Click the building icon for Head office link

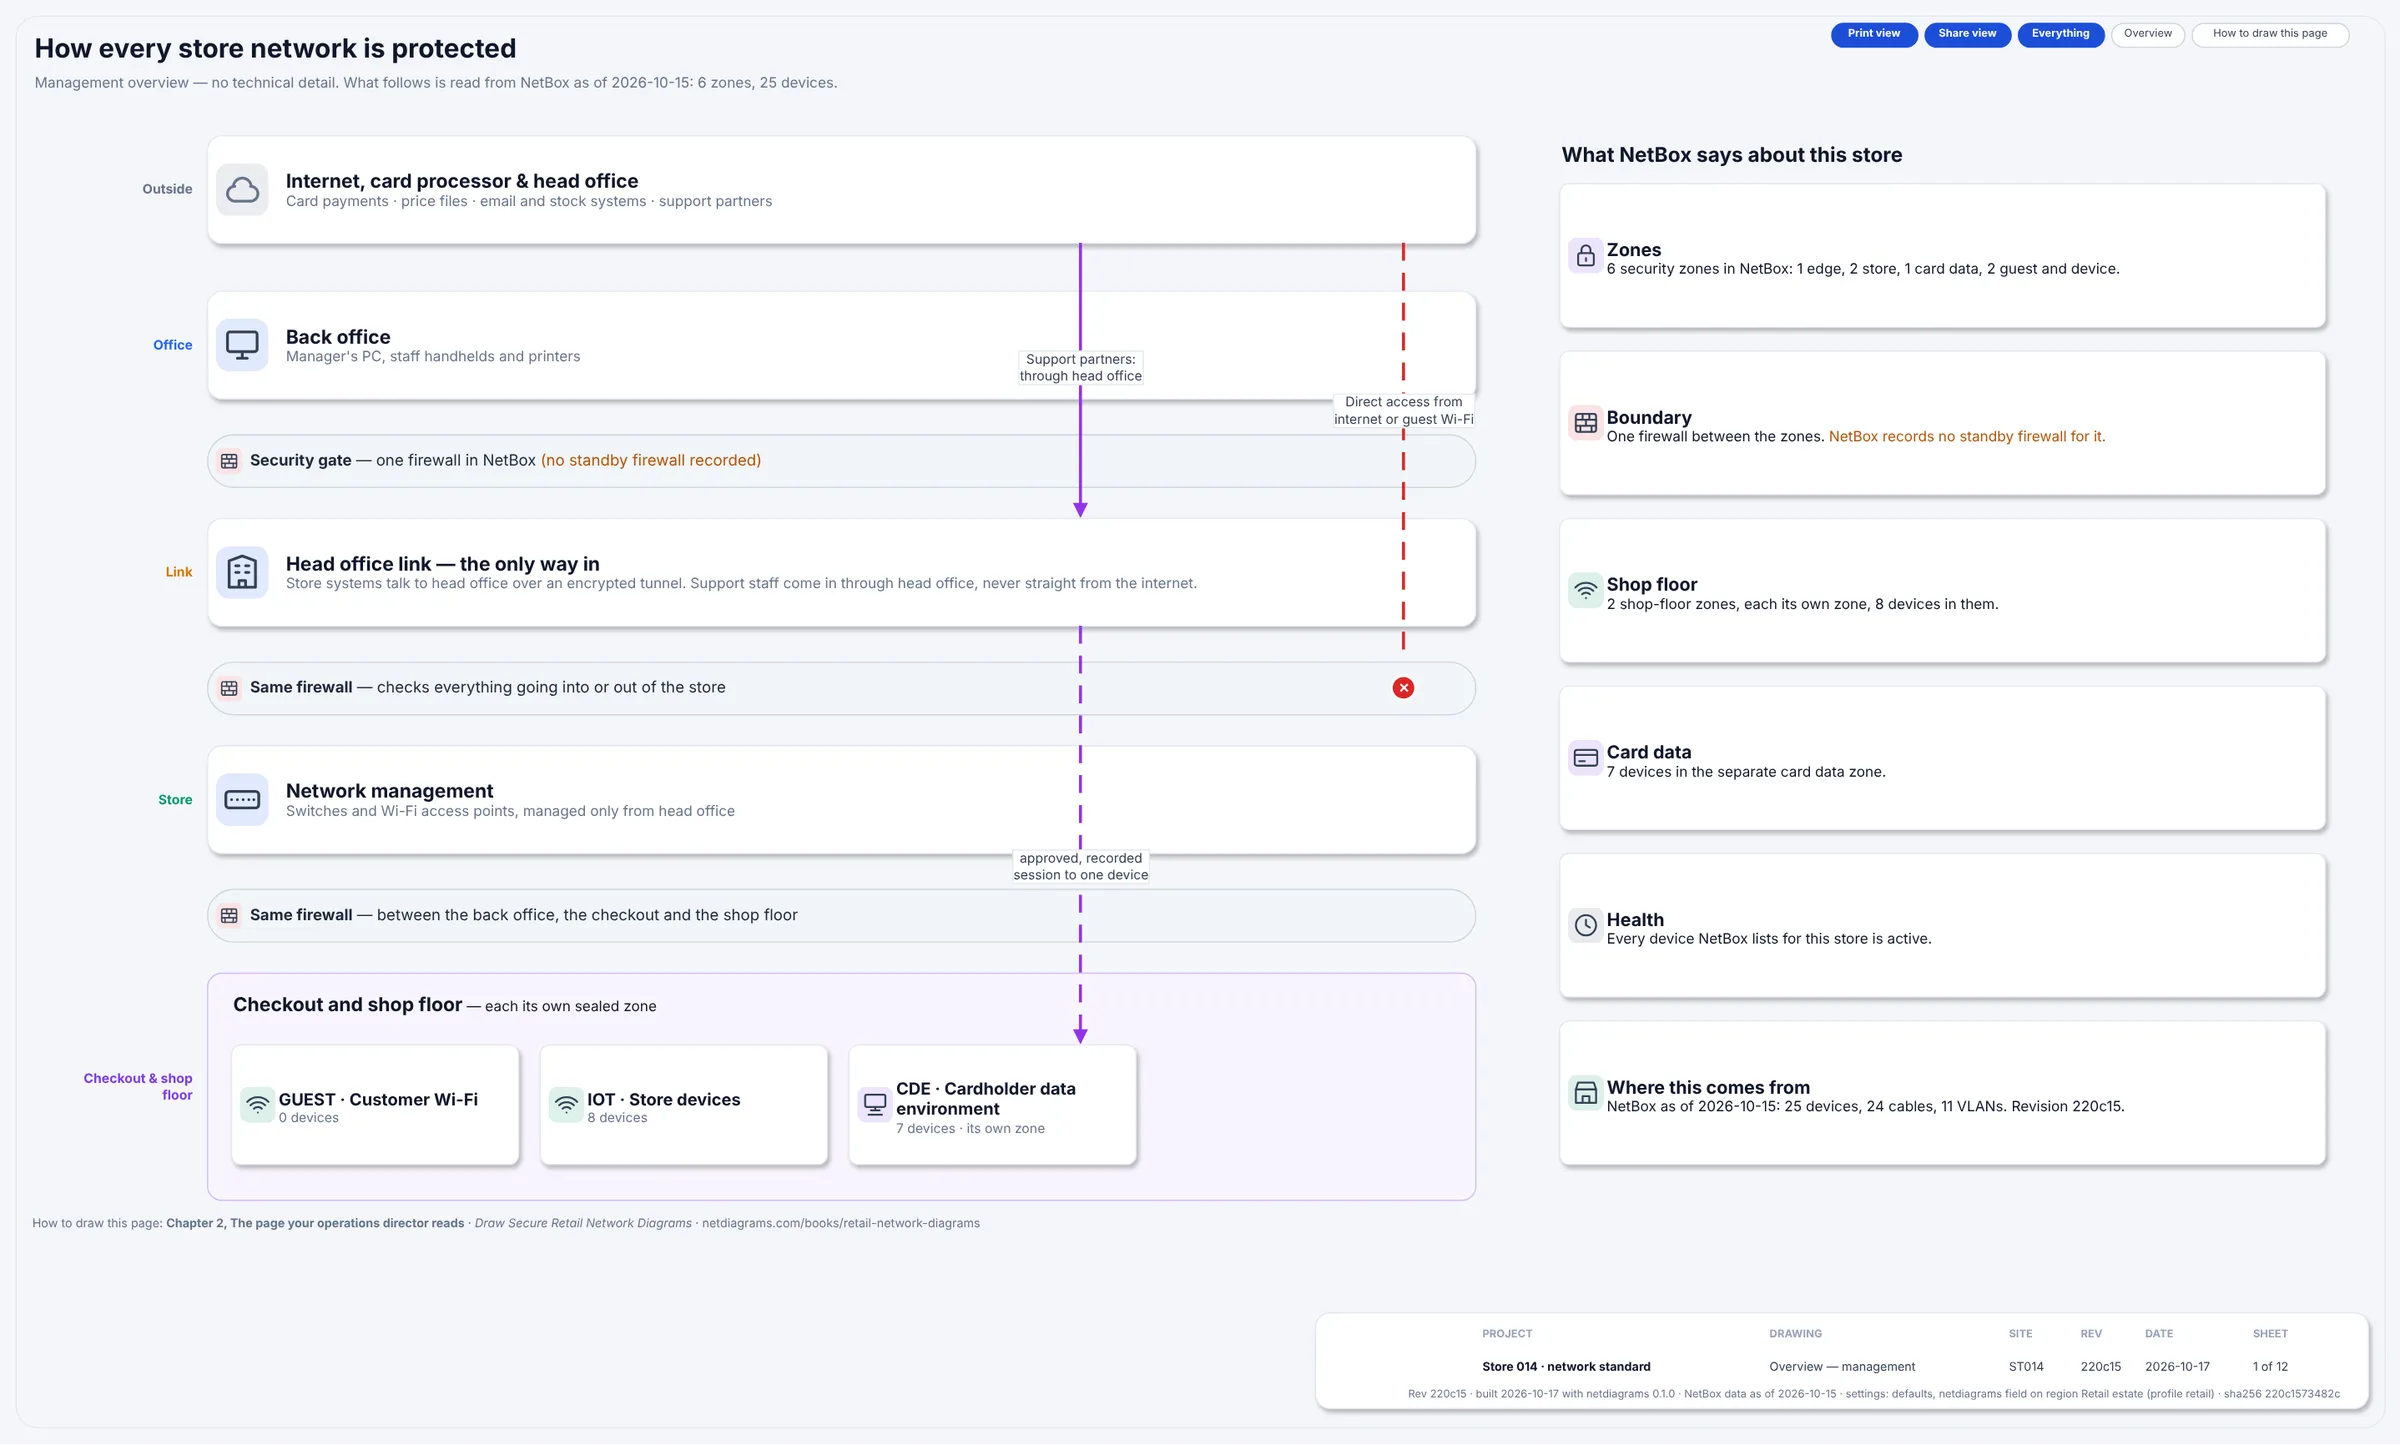click(242, 572)
